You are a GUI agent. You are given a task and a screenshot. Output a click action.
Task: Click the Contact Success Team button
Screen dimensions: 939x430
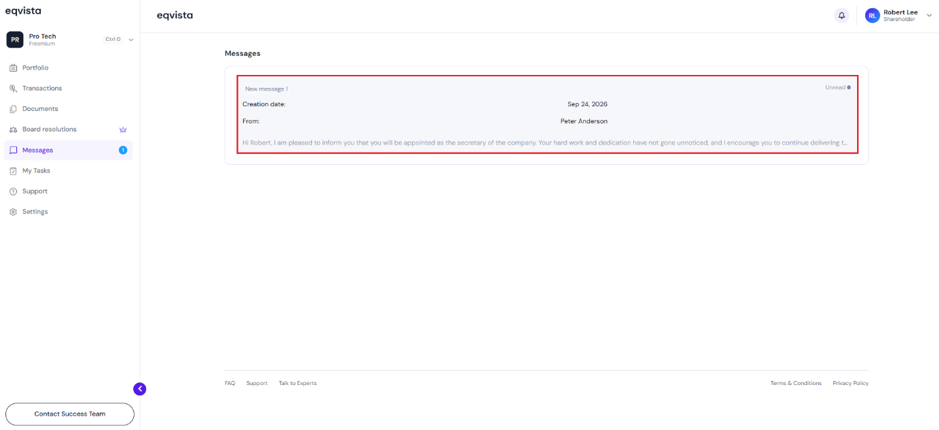click(x=69, y=414)
